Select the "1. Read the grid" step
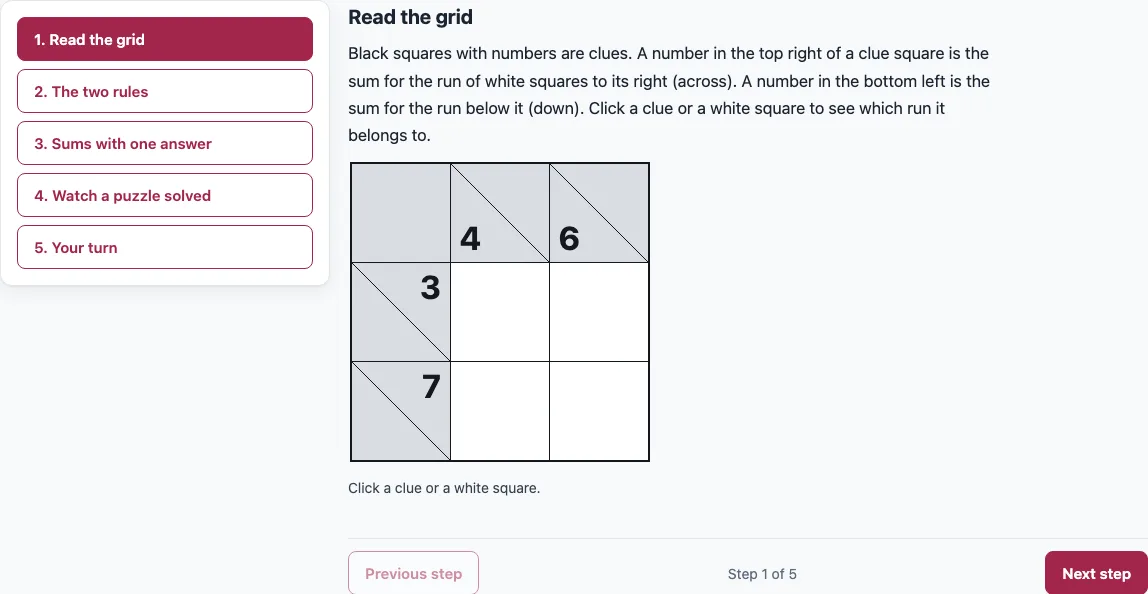This screenshot has width=1148, height=594. (x=165, y=40)
